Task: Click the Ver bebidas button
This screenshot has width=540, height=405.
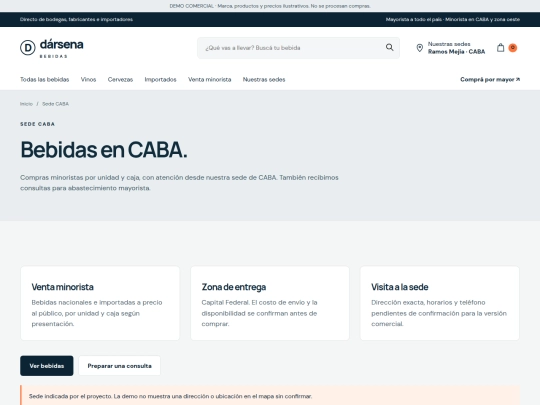Action: (x=46, y=366)
